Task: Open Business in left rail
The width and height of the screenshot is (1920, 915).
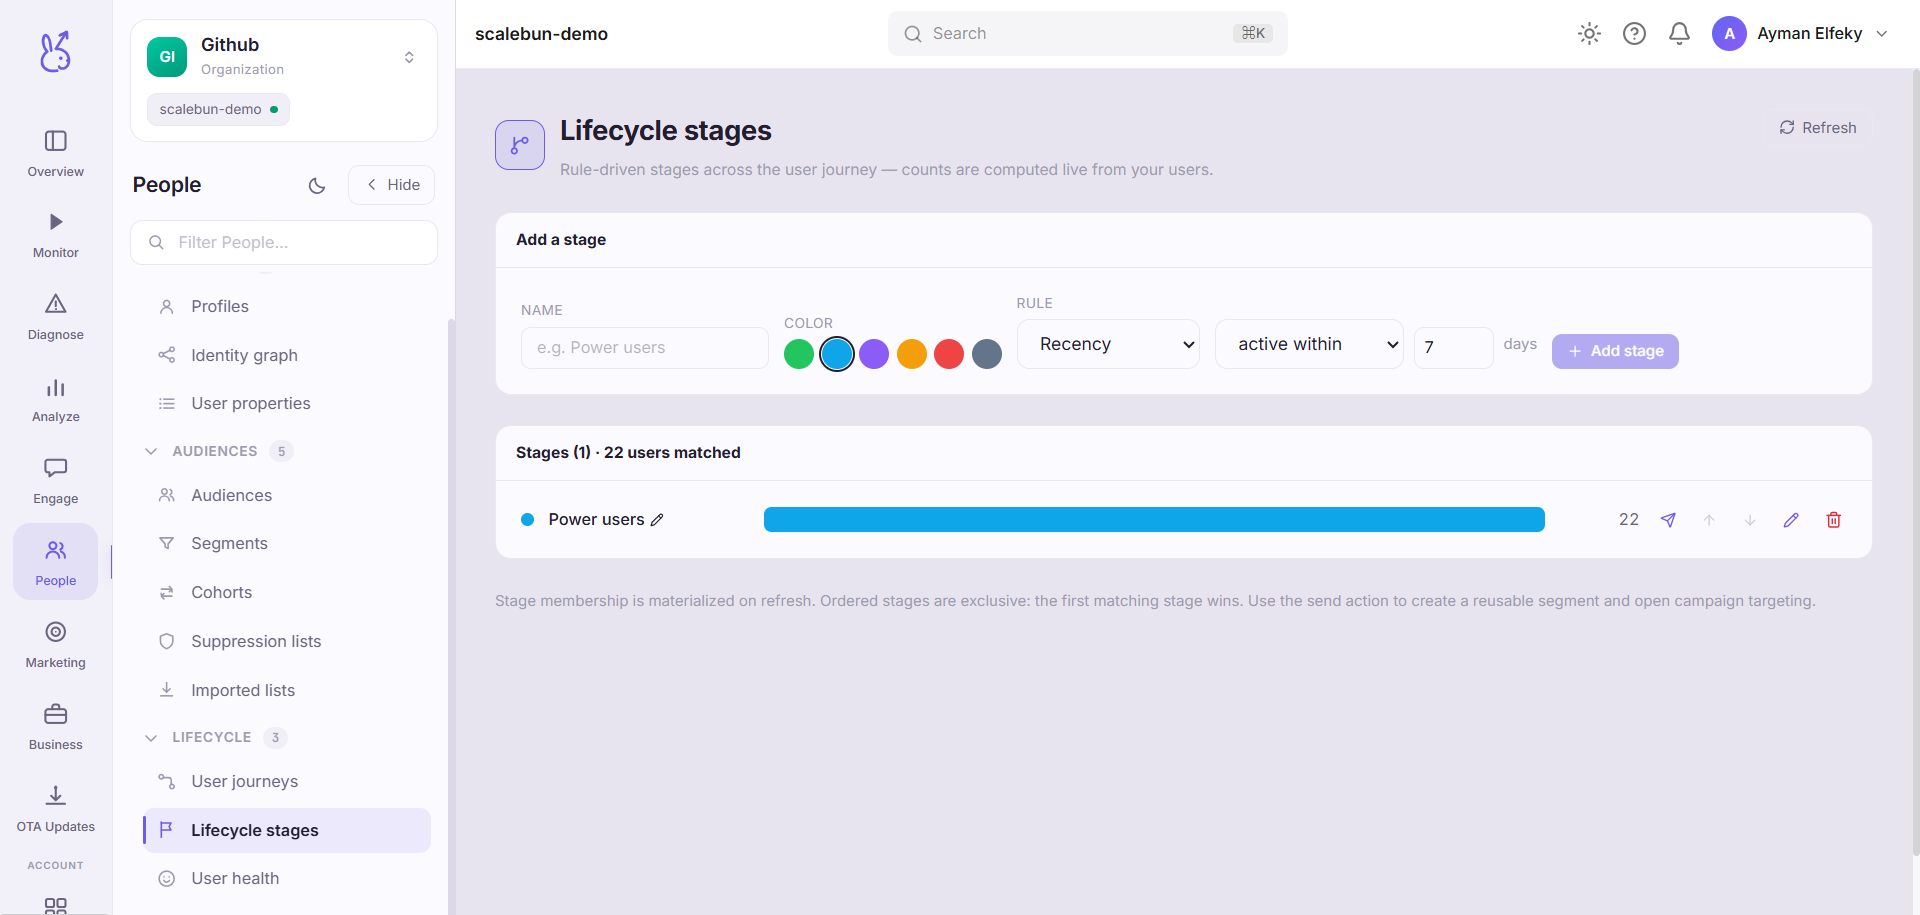Action: pyautogui.click(x=56, y=727)
